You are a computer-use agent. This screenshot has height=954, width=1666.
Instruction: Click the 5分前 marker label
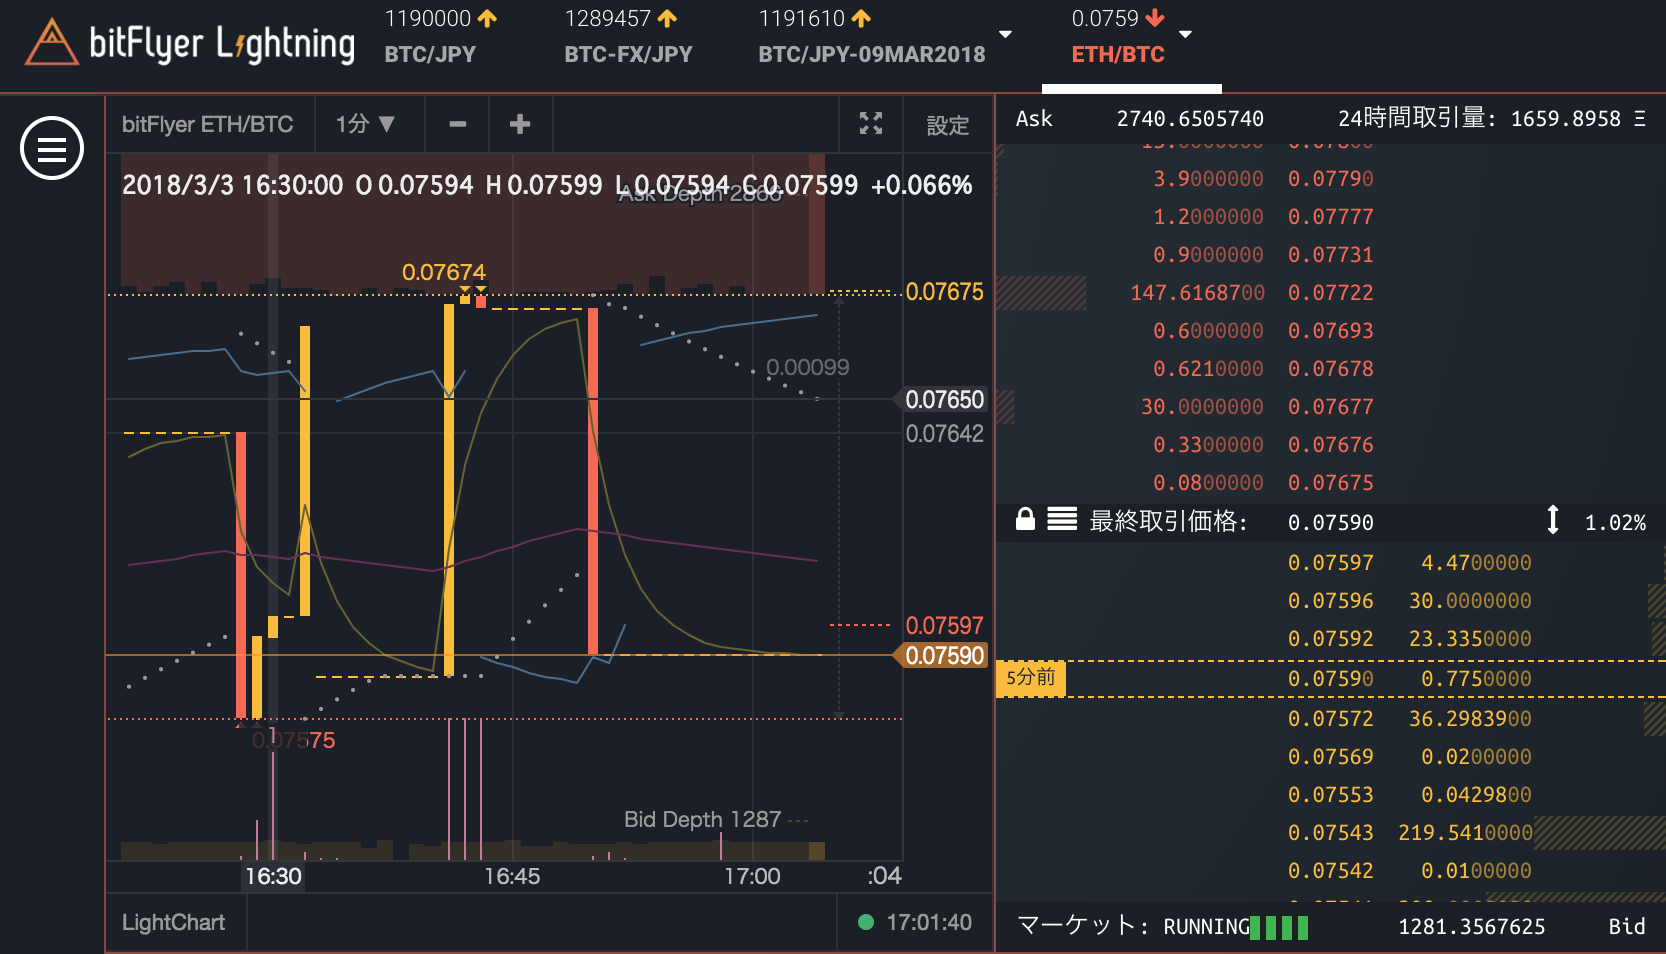point(1031,678)
